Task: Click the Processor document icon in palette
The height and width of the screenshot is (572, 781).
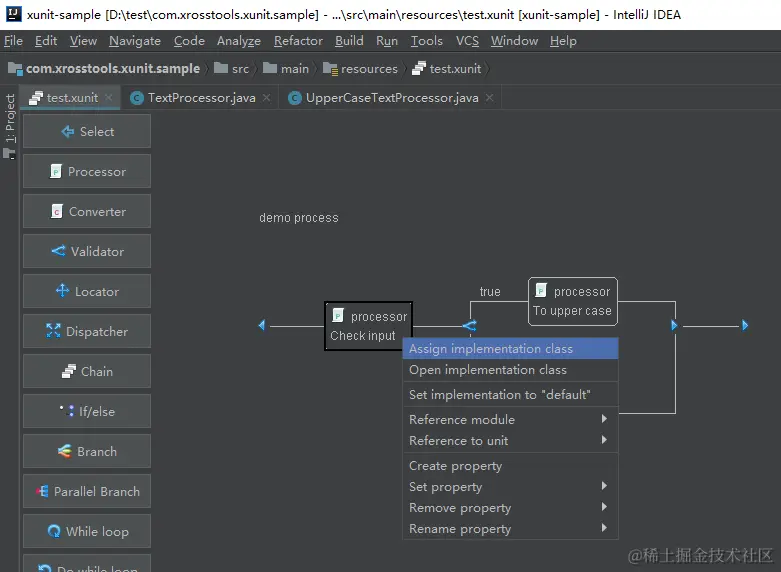Action: [56, 171]
